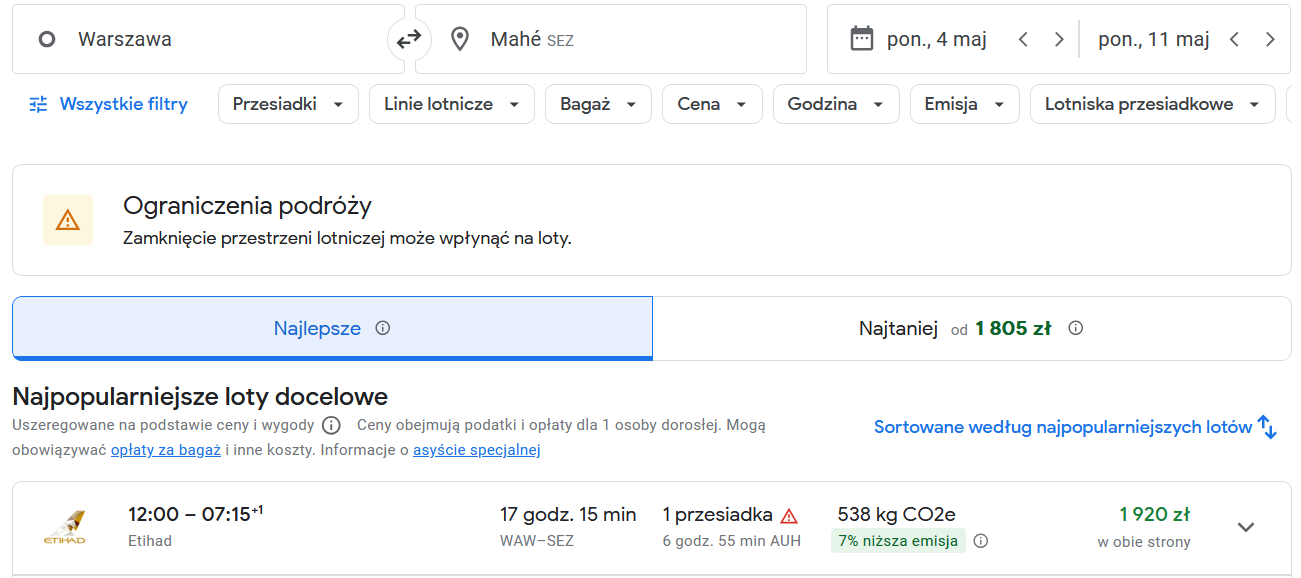Click the 1 920 zł price
This screenshot has width=1301, height=578.
pyautogui.click(x=1154, y=515)
